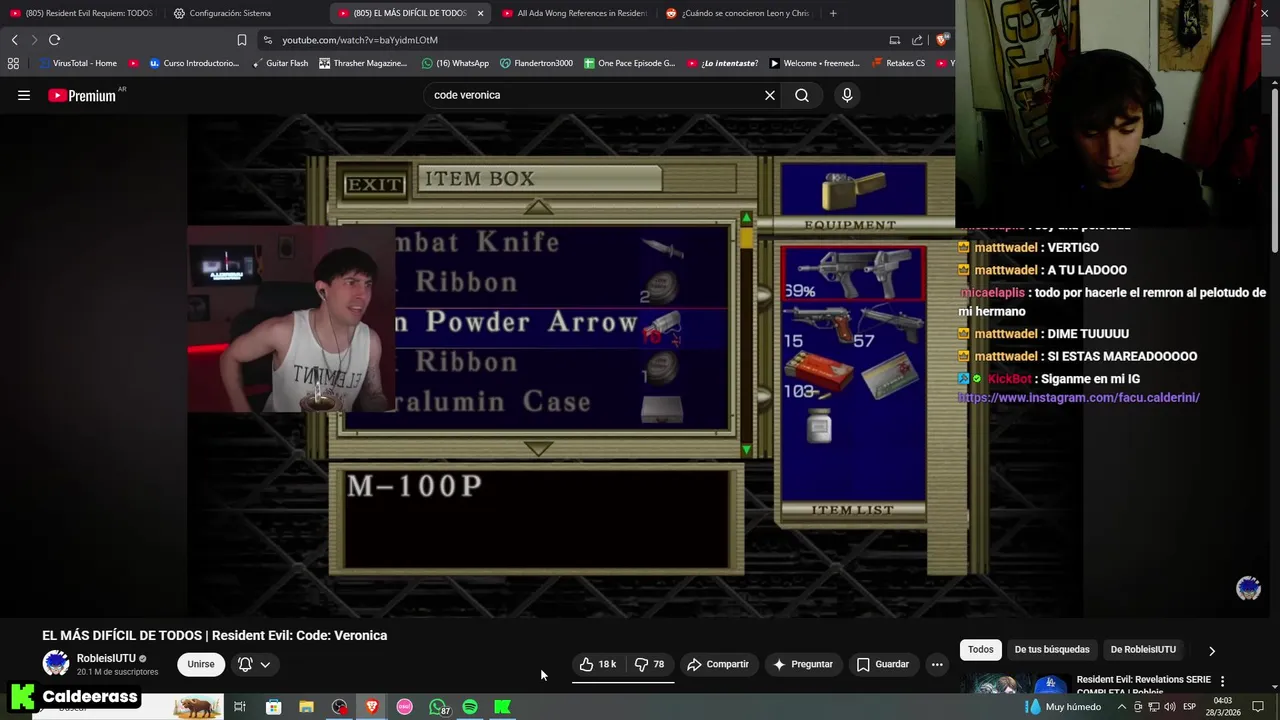Bookmark this page with bookmark icon
The image size is (1280, 720).
tap(241, 40)
